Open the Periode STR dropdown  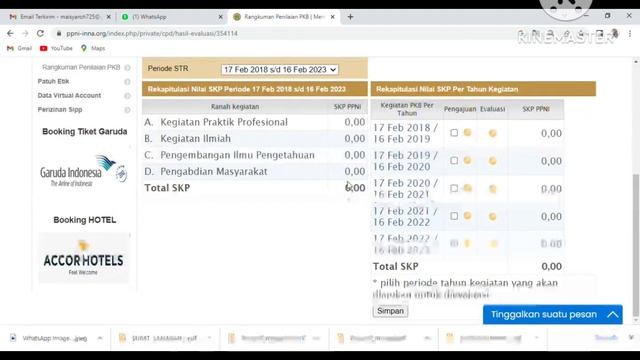pyautogui.click(x=280, y=70)
